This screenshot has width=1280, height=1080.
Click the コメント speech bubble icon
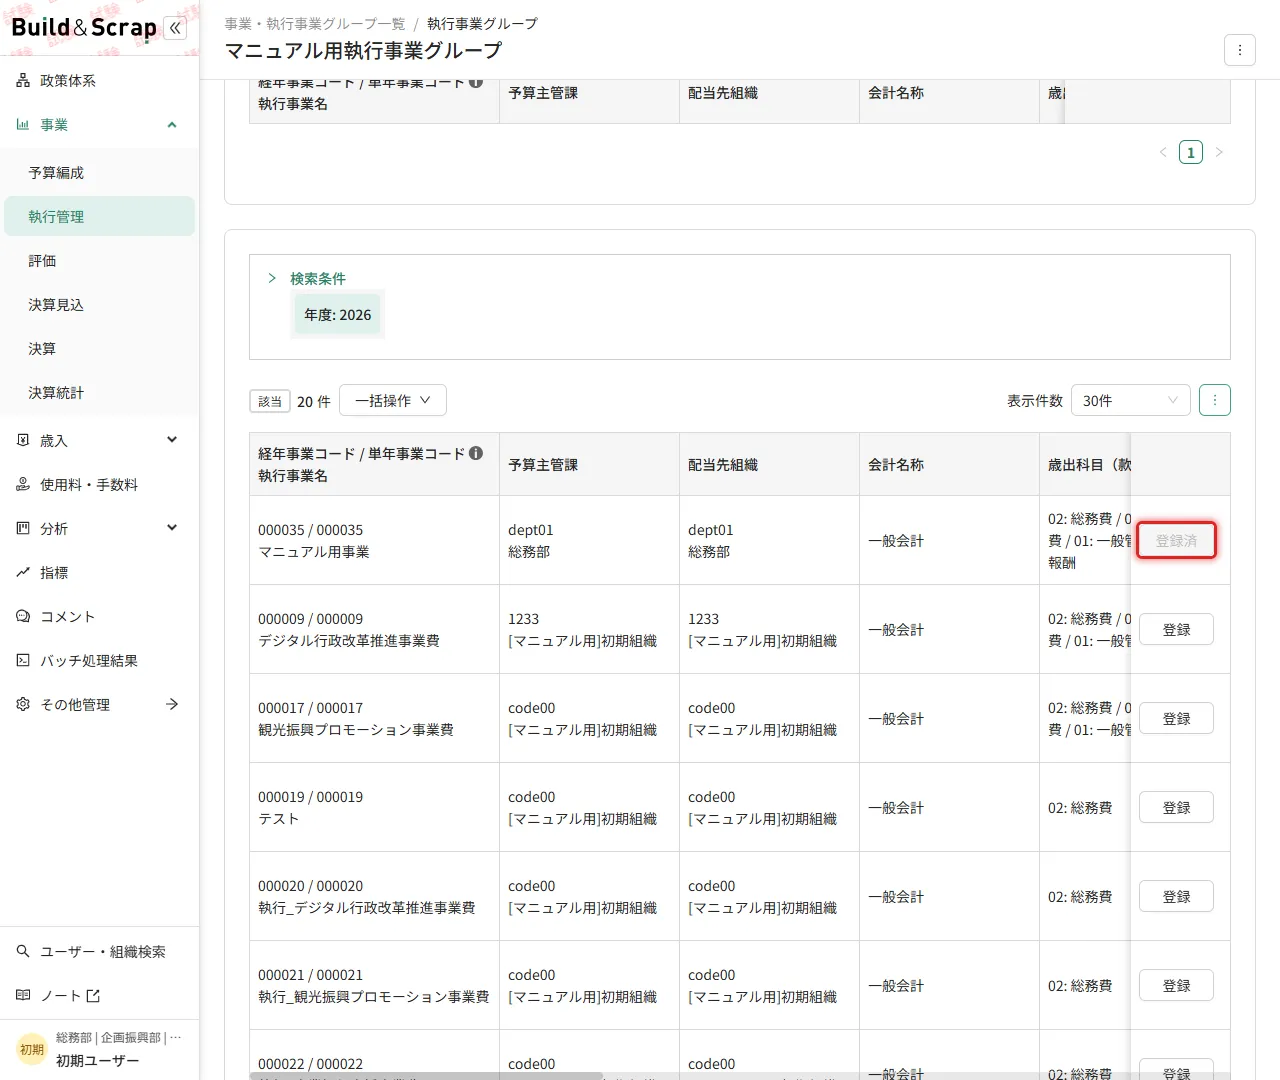tap(23, 617)
